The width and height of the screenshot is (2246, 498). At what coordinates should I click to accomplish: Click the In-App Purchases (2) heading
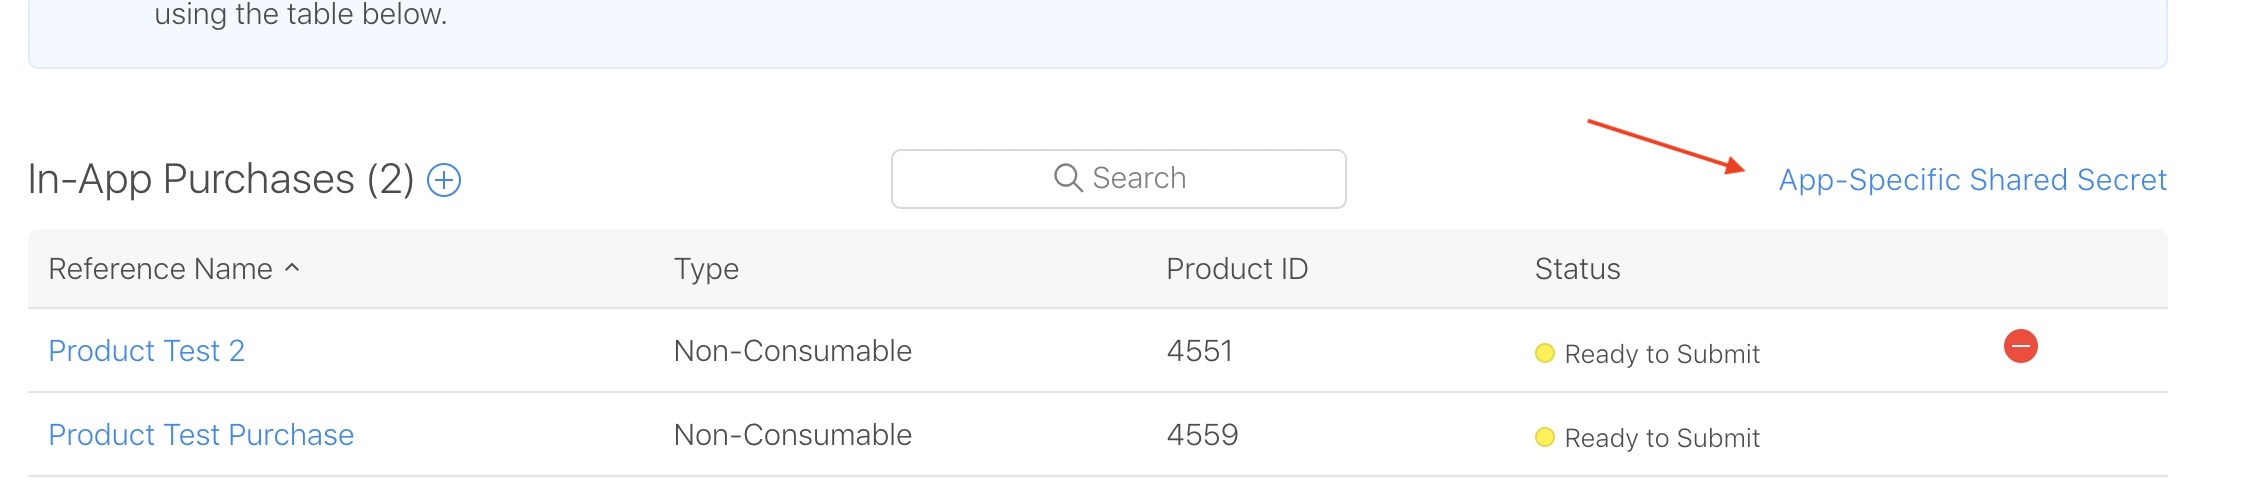click(221, 180)
